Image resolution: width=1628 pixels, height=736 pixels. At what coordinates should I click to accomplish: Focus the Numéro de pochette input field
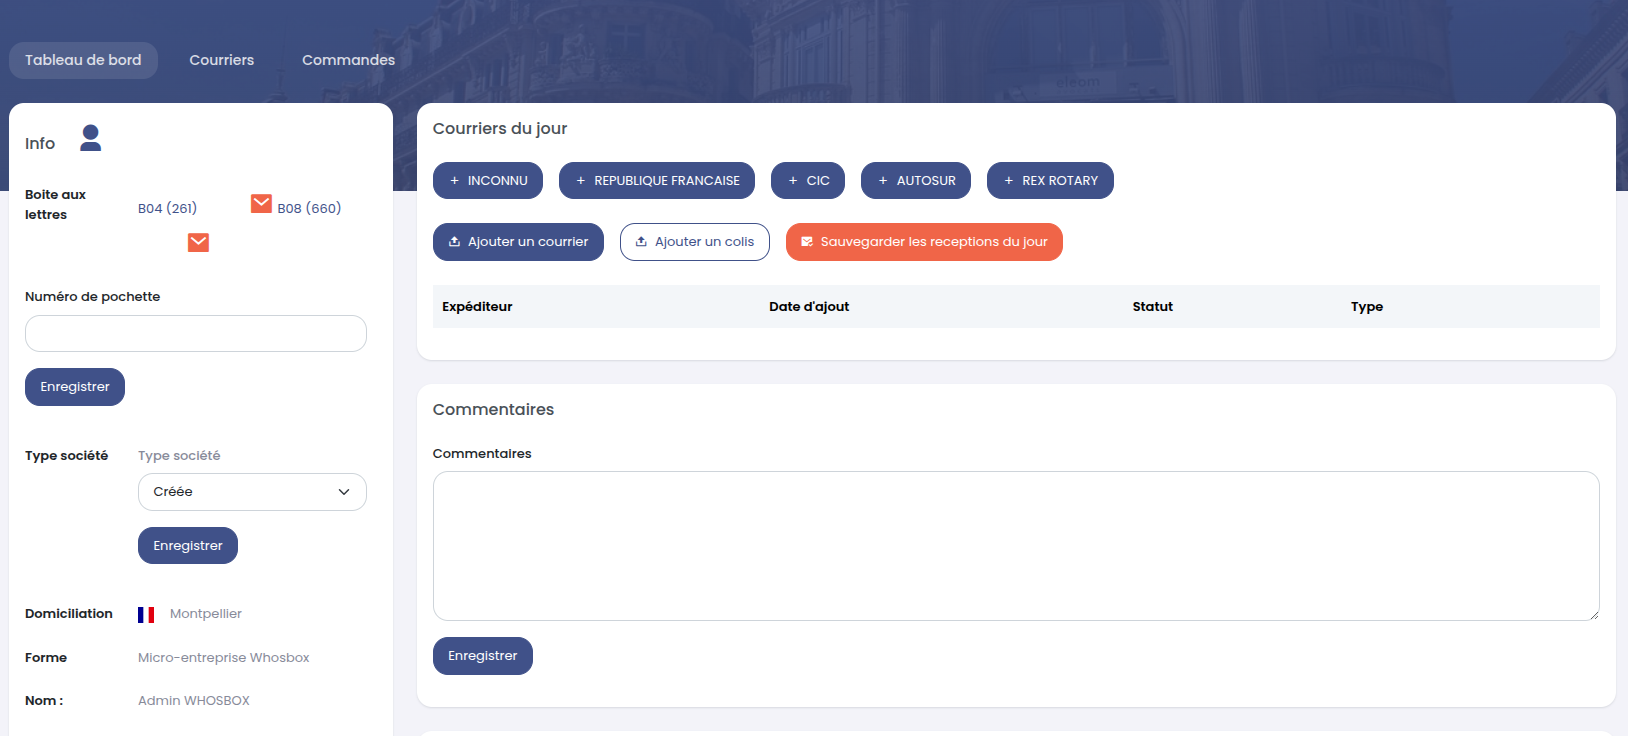[x=196, y=334]
